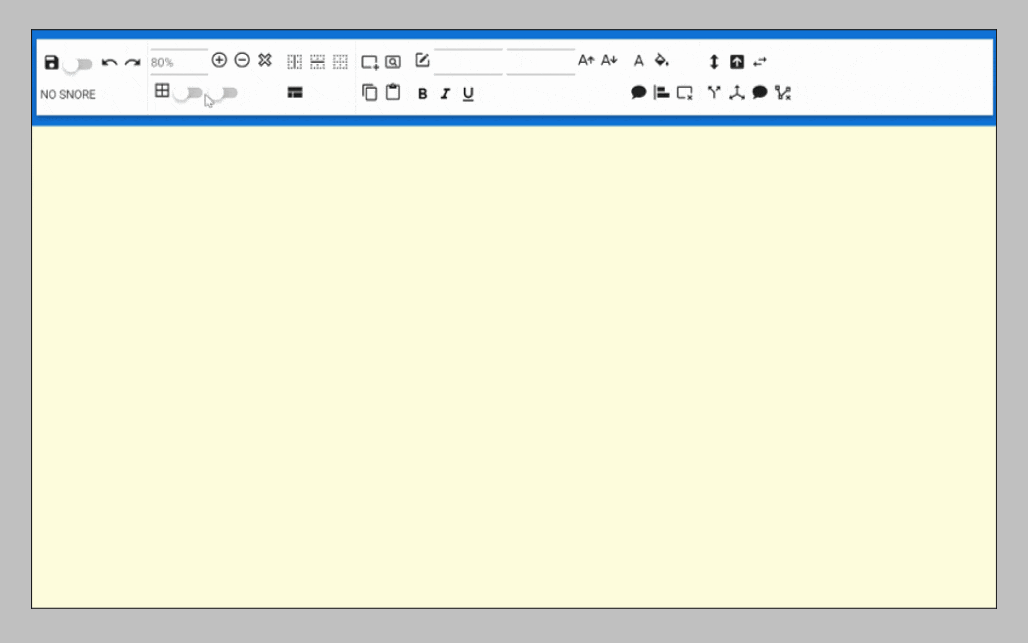Open the 80% zoom level field
This screenshot has width=1028, height=643.
click(x=178, y=62)
